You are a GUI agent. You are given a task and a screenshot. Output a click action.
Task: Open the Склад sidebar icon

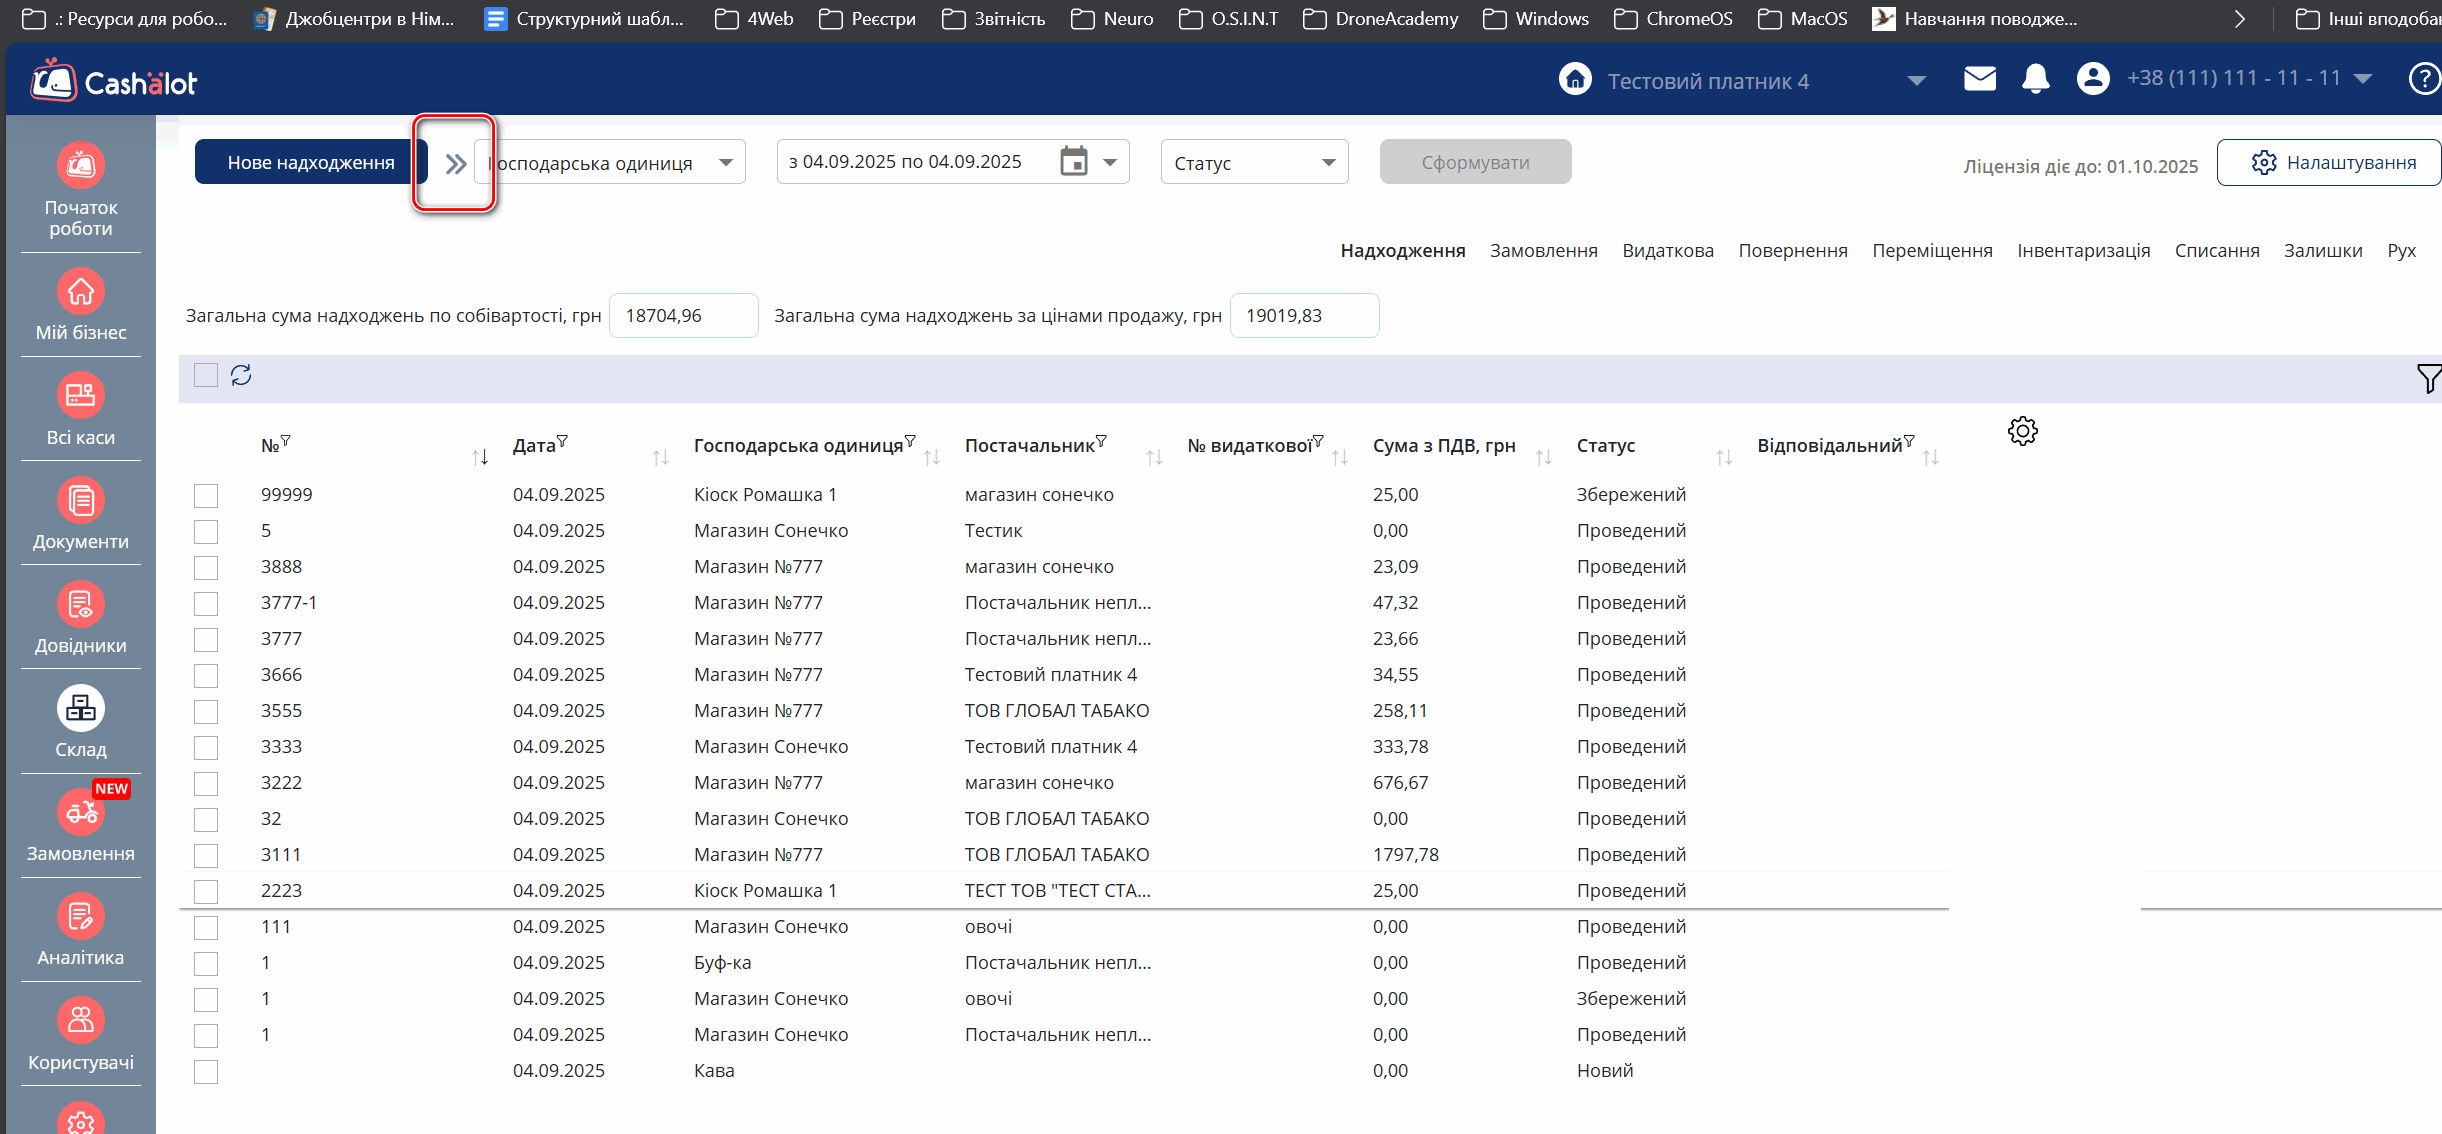click(81, 709)
